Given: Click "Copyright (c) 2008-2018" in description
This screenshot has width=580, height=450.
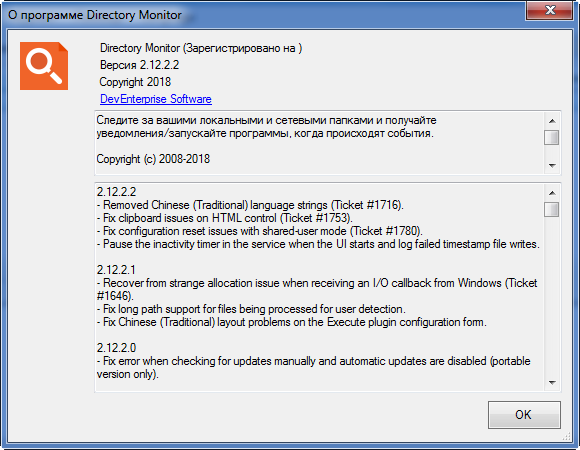Looking at the screenshot, I should point(153,159).
